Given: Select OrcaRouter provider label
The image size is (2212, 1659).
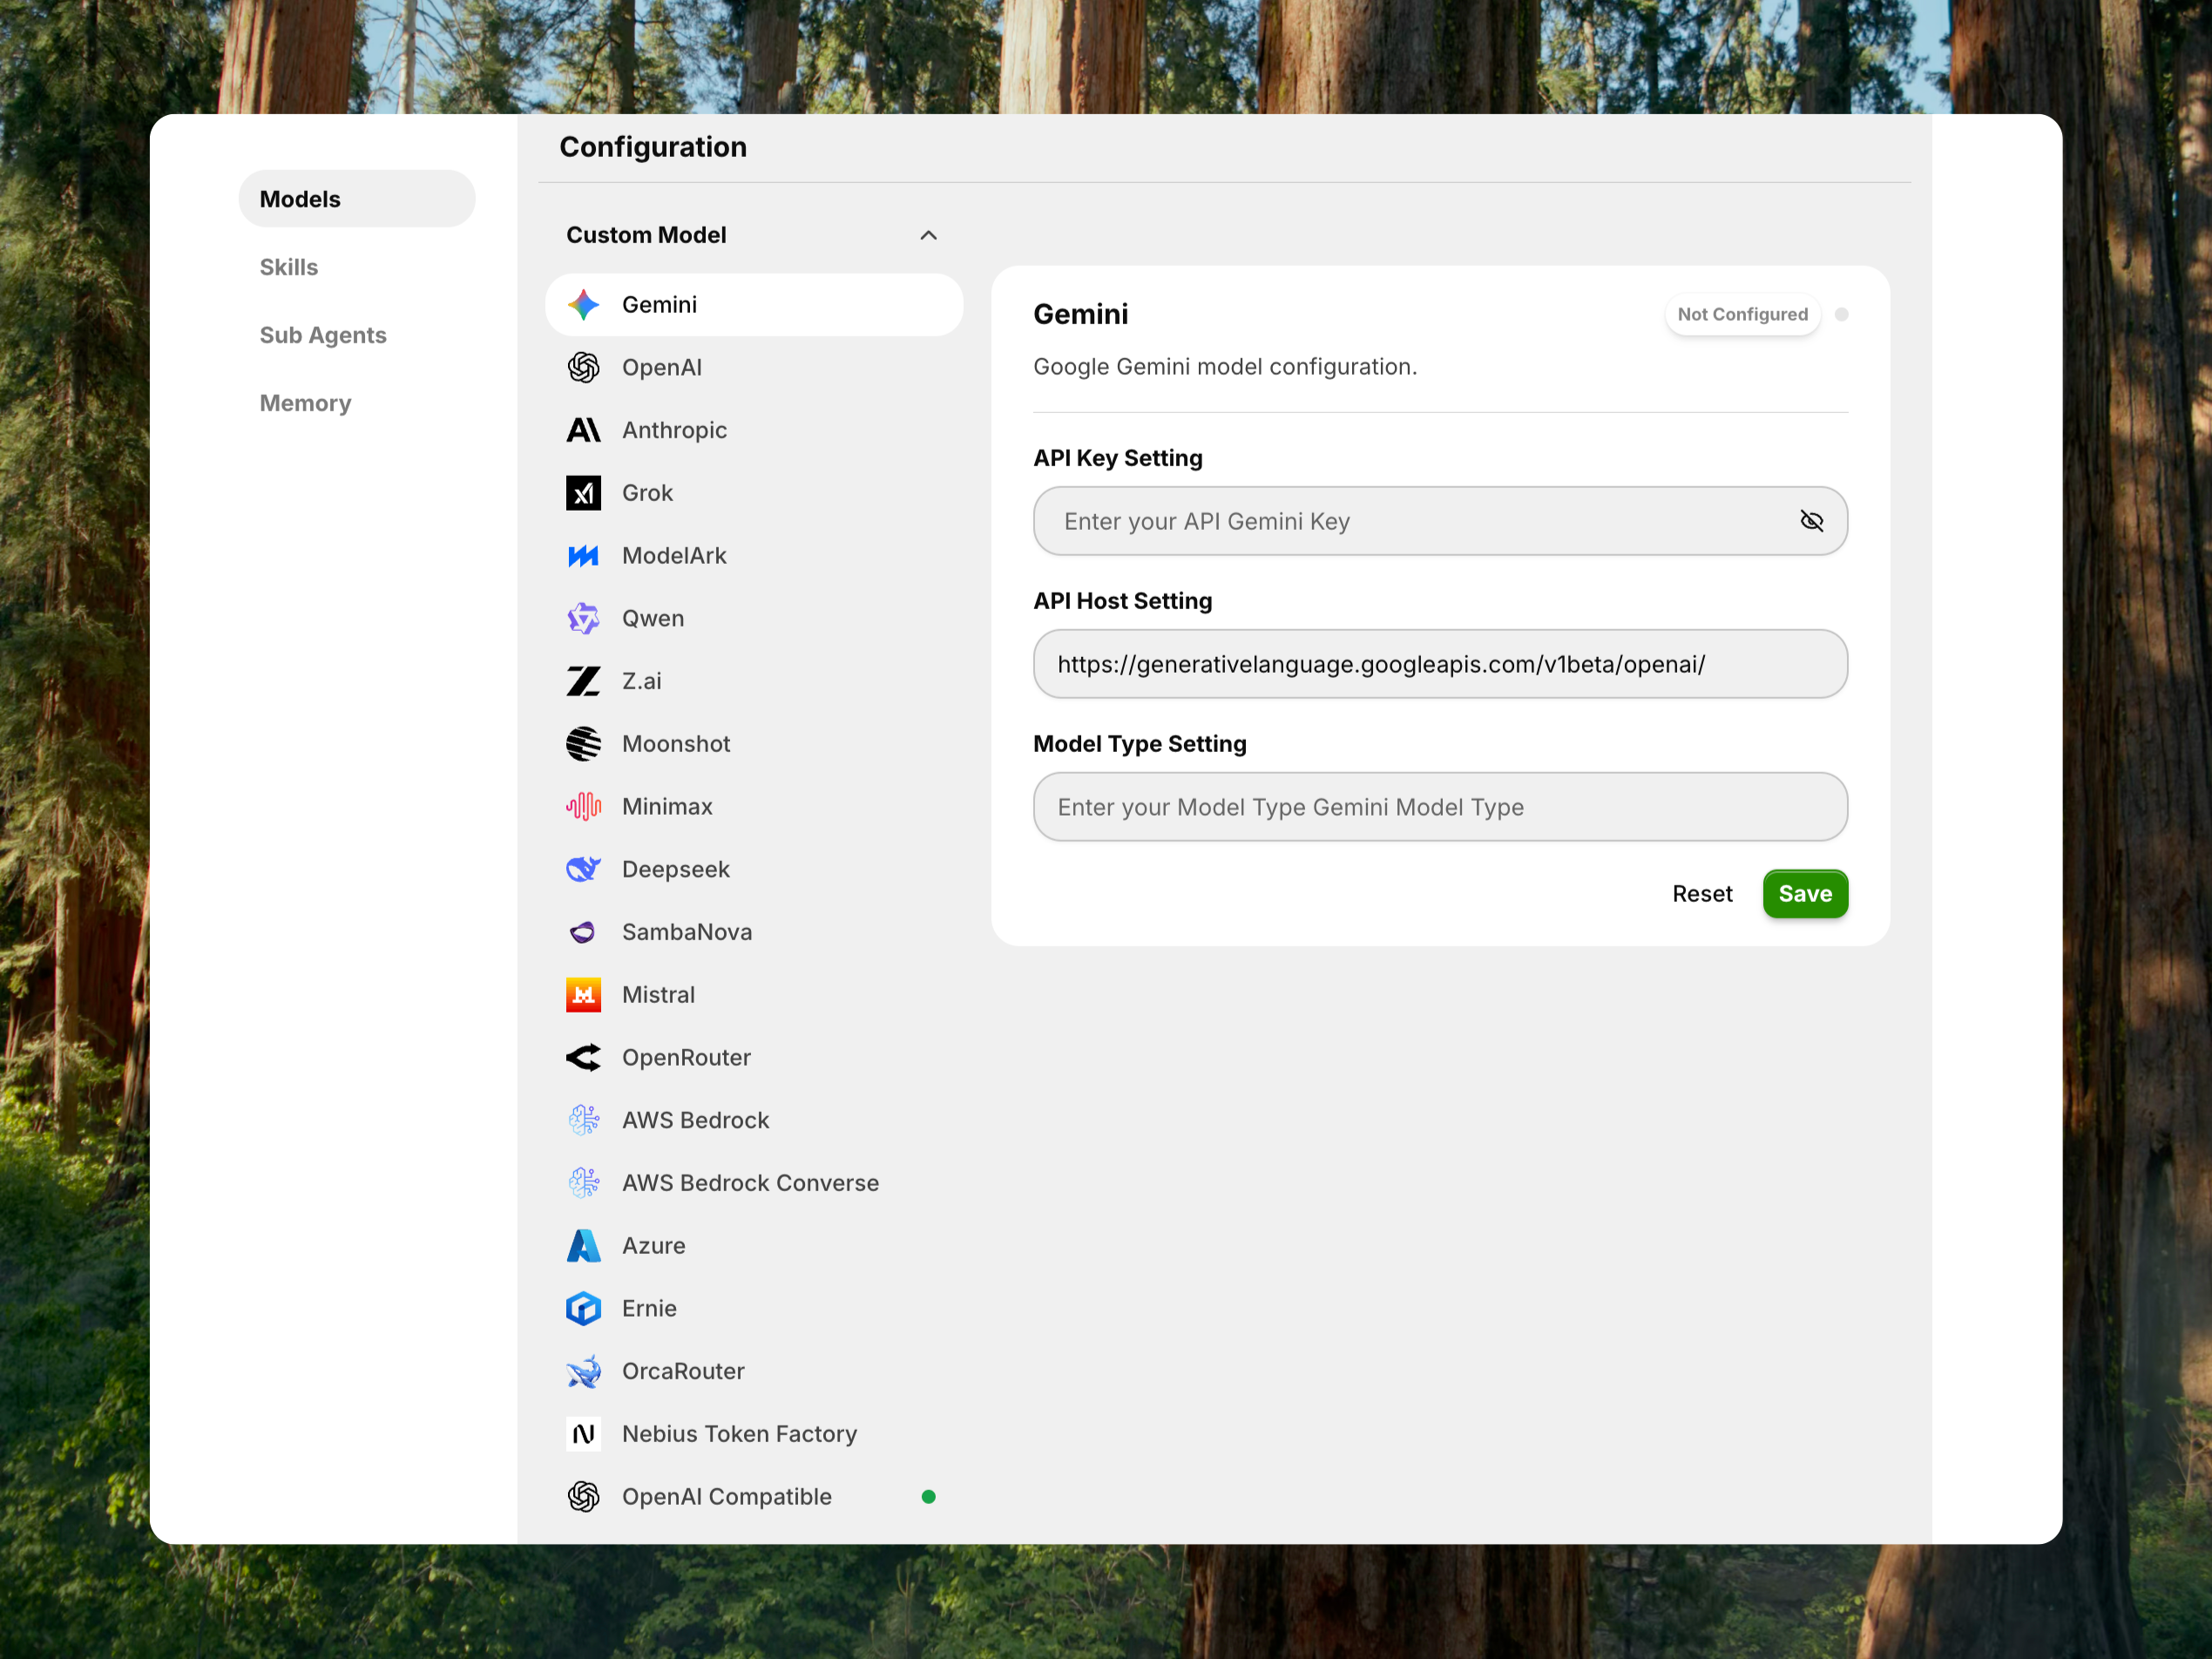Looking at the screenshot, I should [x=683, y=1371].
